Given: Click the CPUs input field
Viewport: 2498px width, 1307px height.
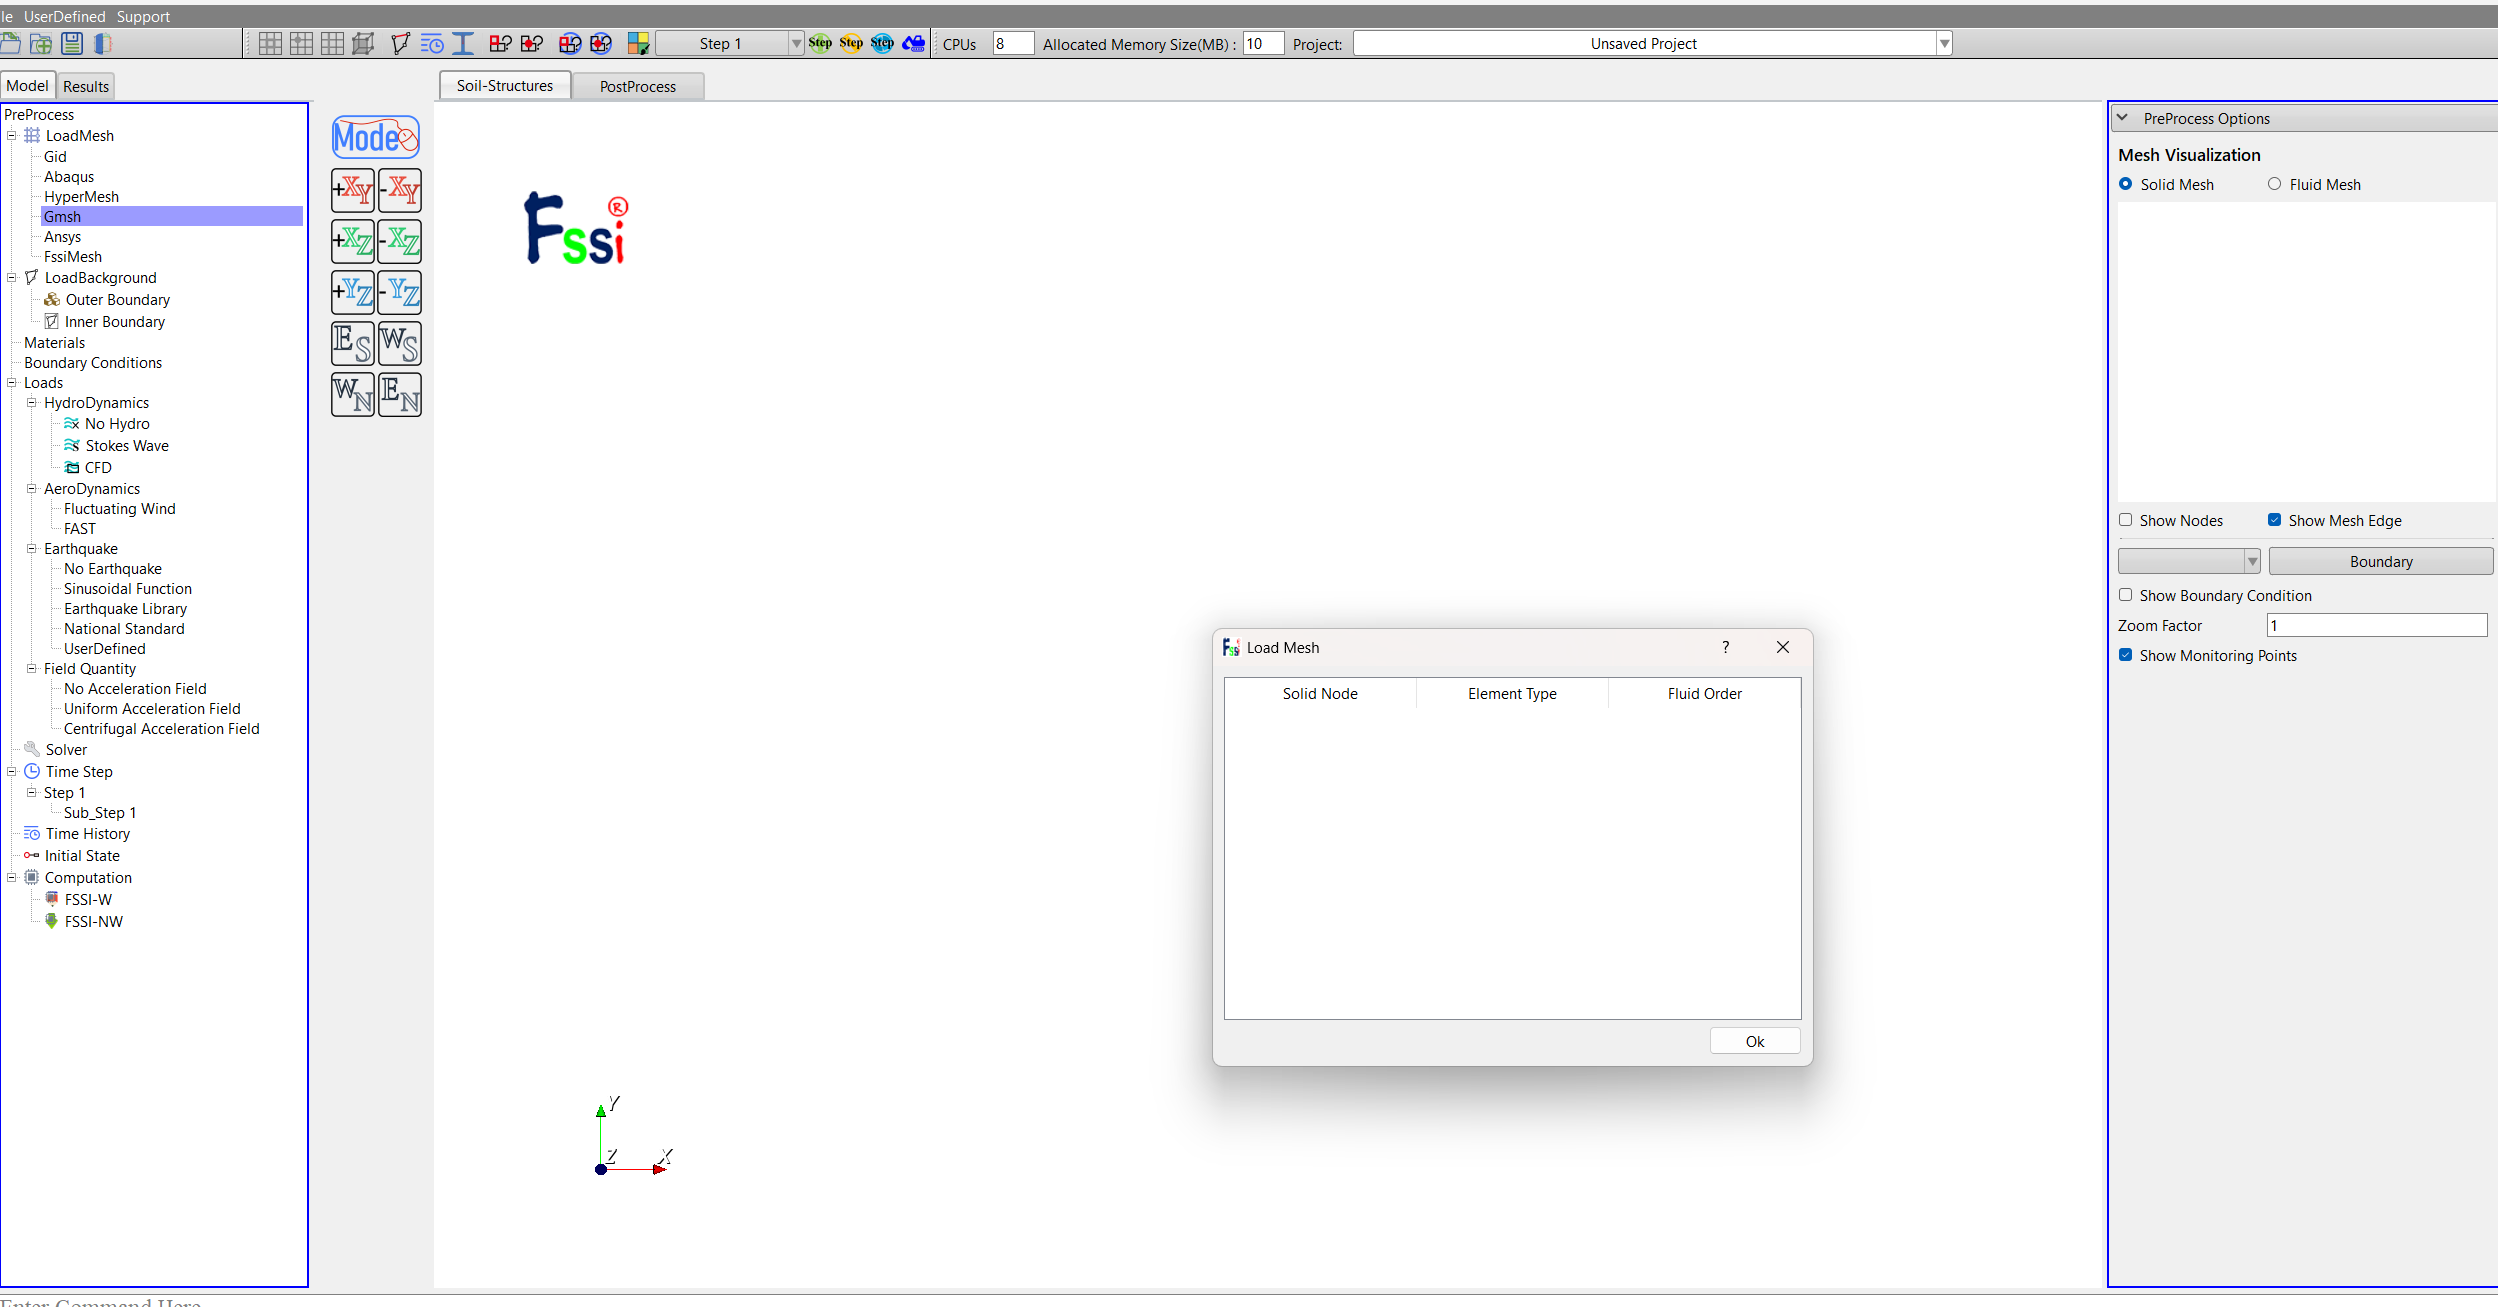Looking at the screenshot, I should (x=1013, y=43).
